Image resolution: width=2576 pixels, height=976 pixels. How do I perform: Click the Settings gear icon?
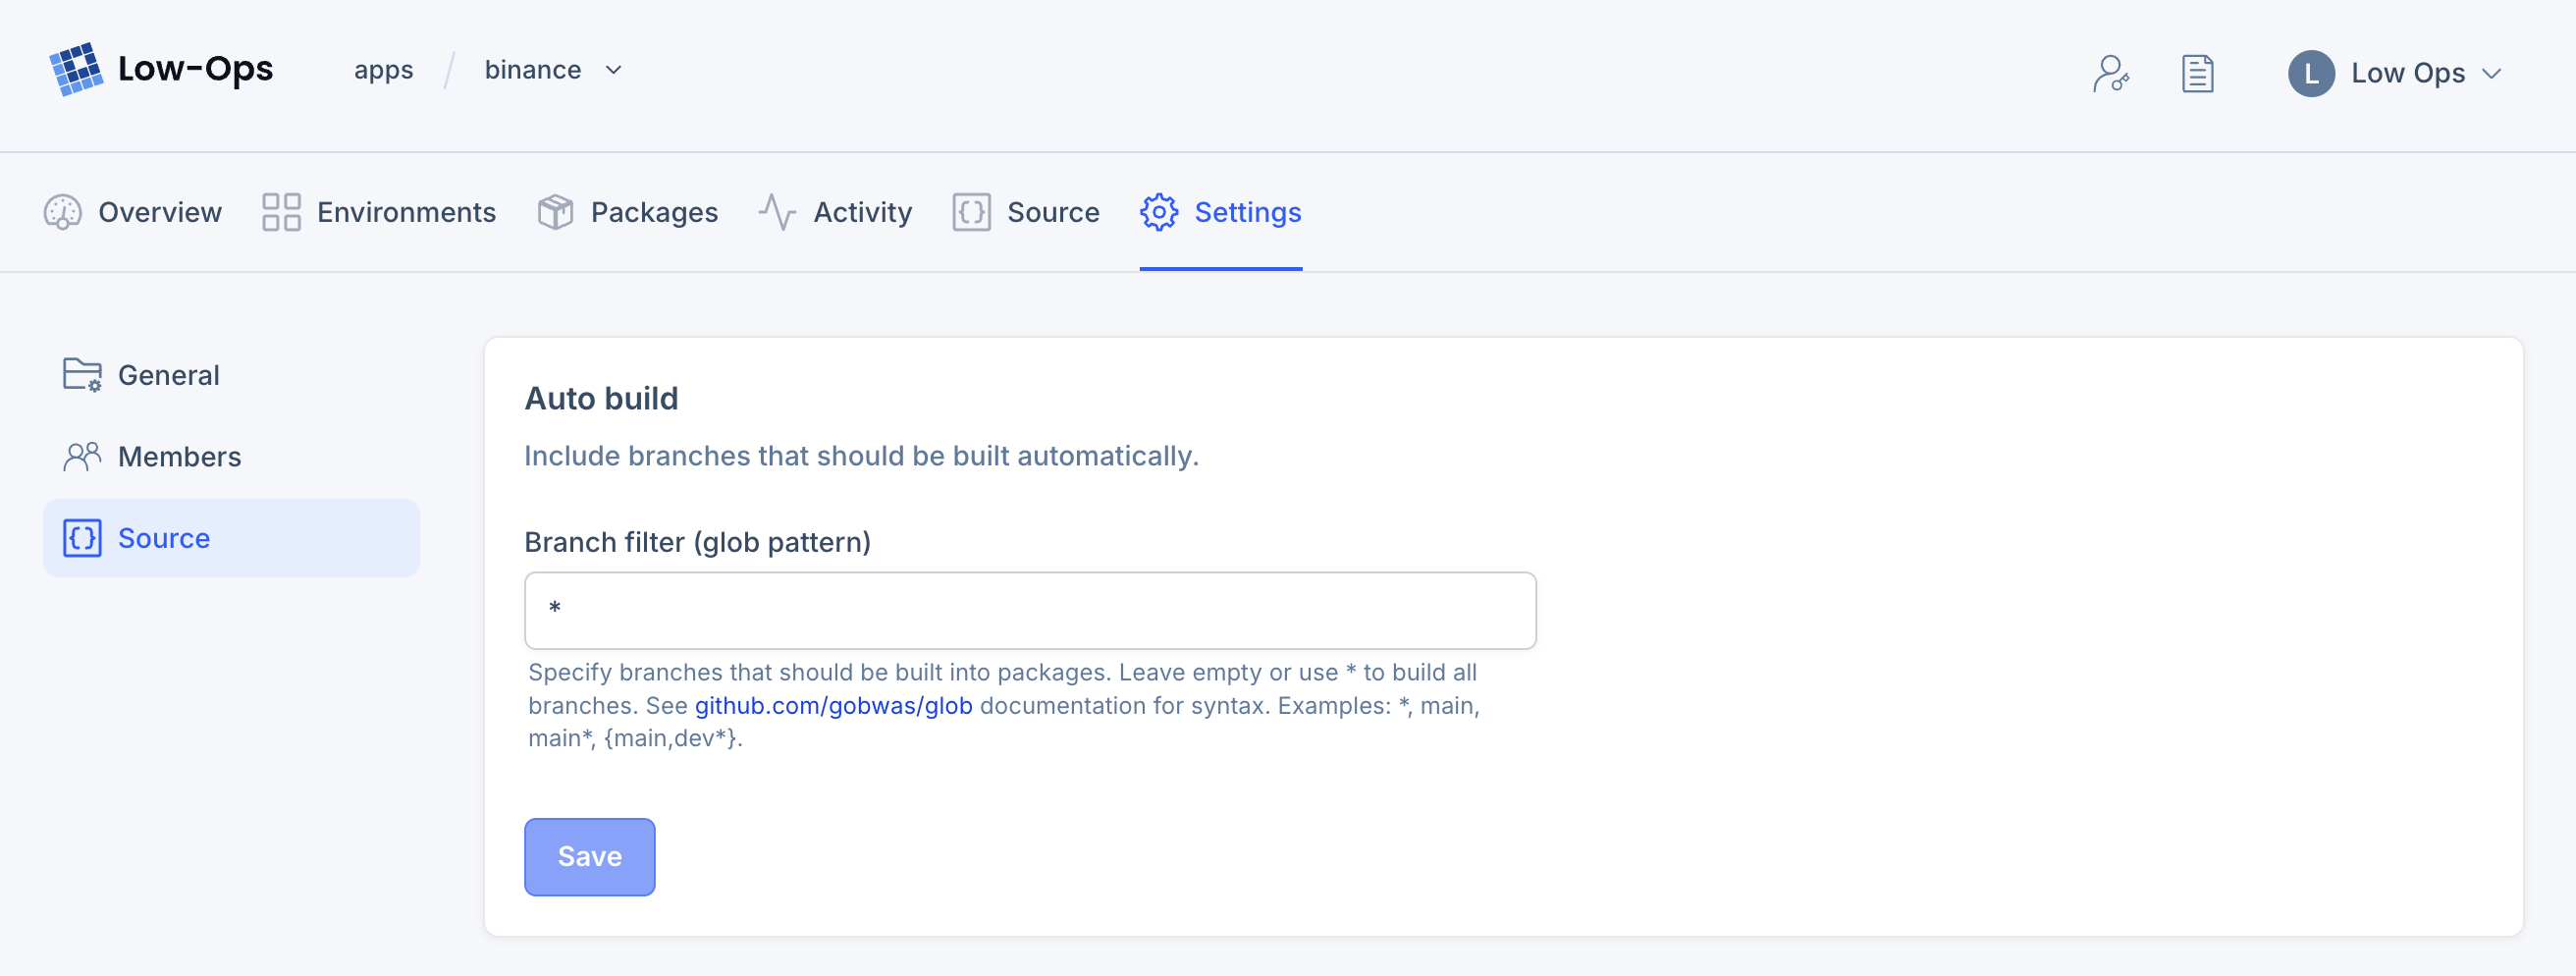point(1159,212)
